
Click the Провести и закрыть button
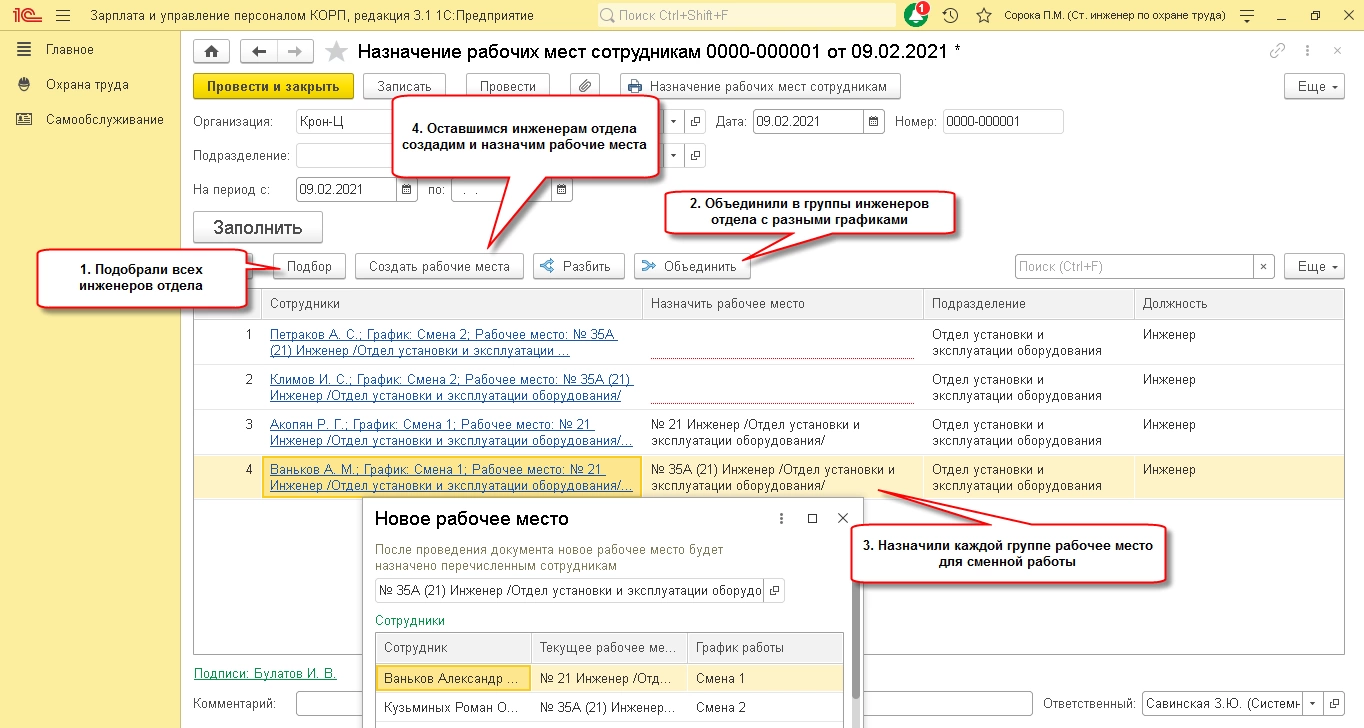coord(273,86)
